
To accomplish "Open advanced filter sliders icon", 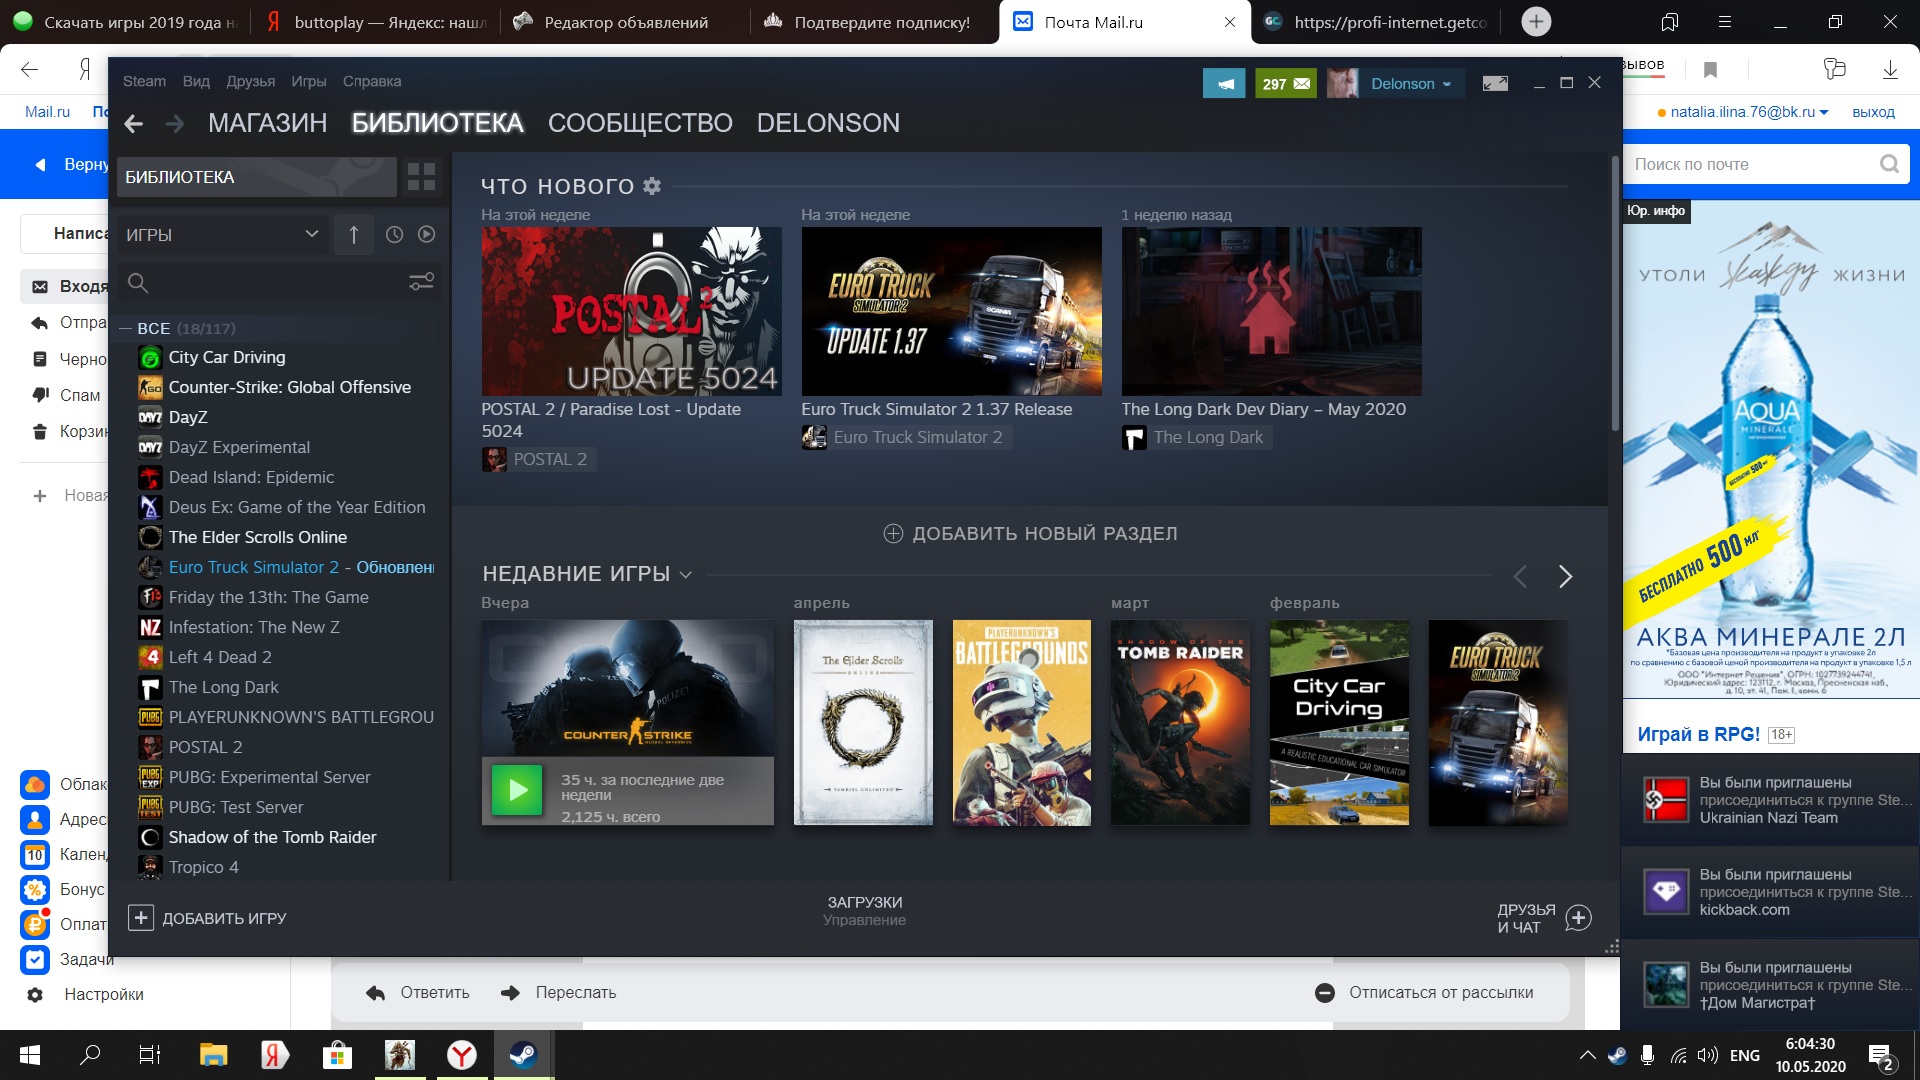I will pyautogui.click(x=421, y=282).
